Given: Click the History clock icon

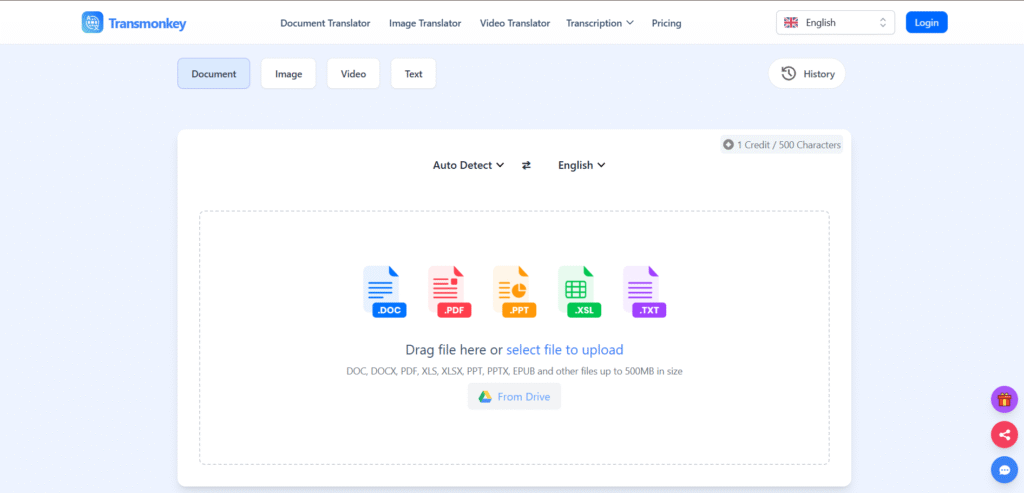Looking at the screenshot, I should coord(789,74).
